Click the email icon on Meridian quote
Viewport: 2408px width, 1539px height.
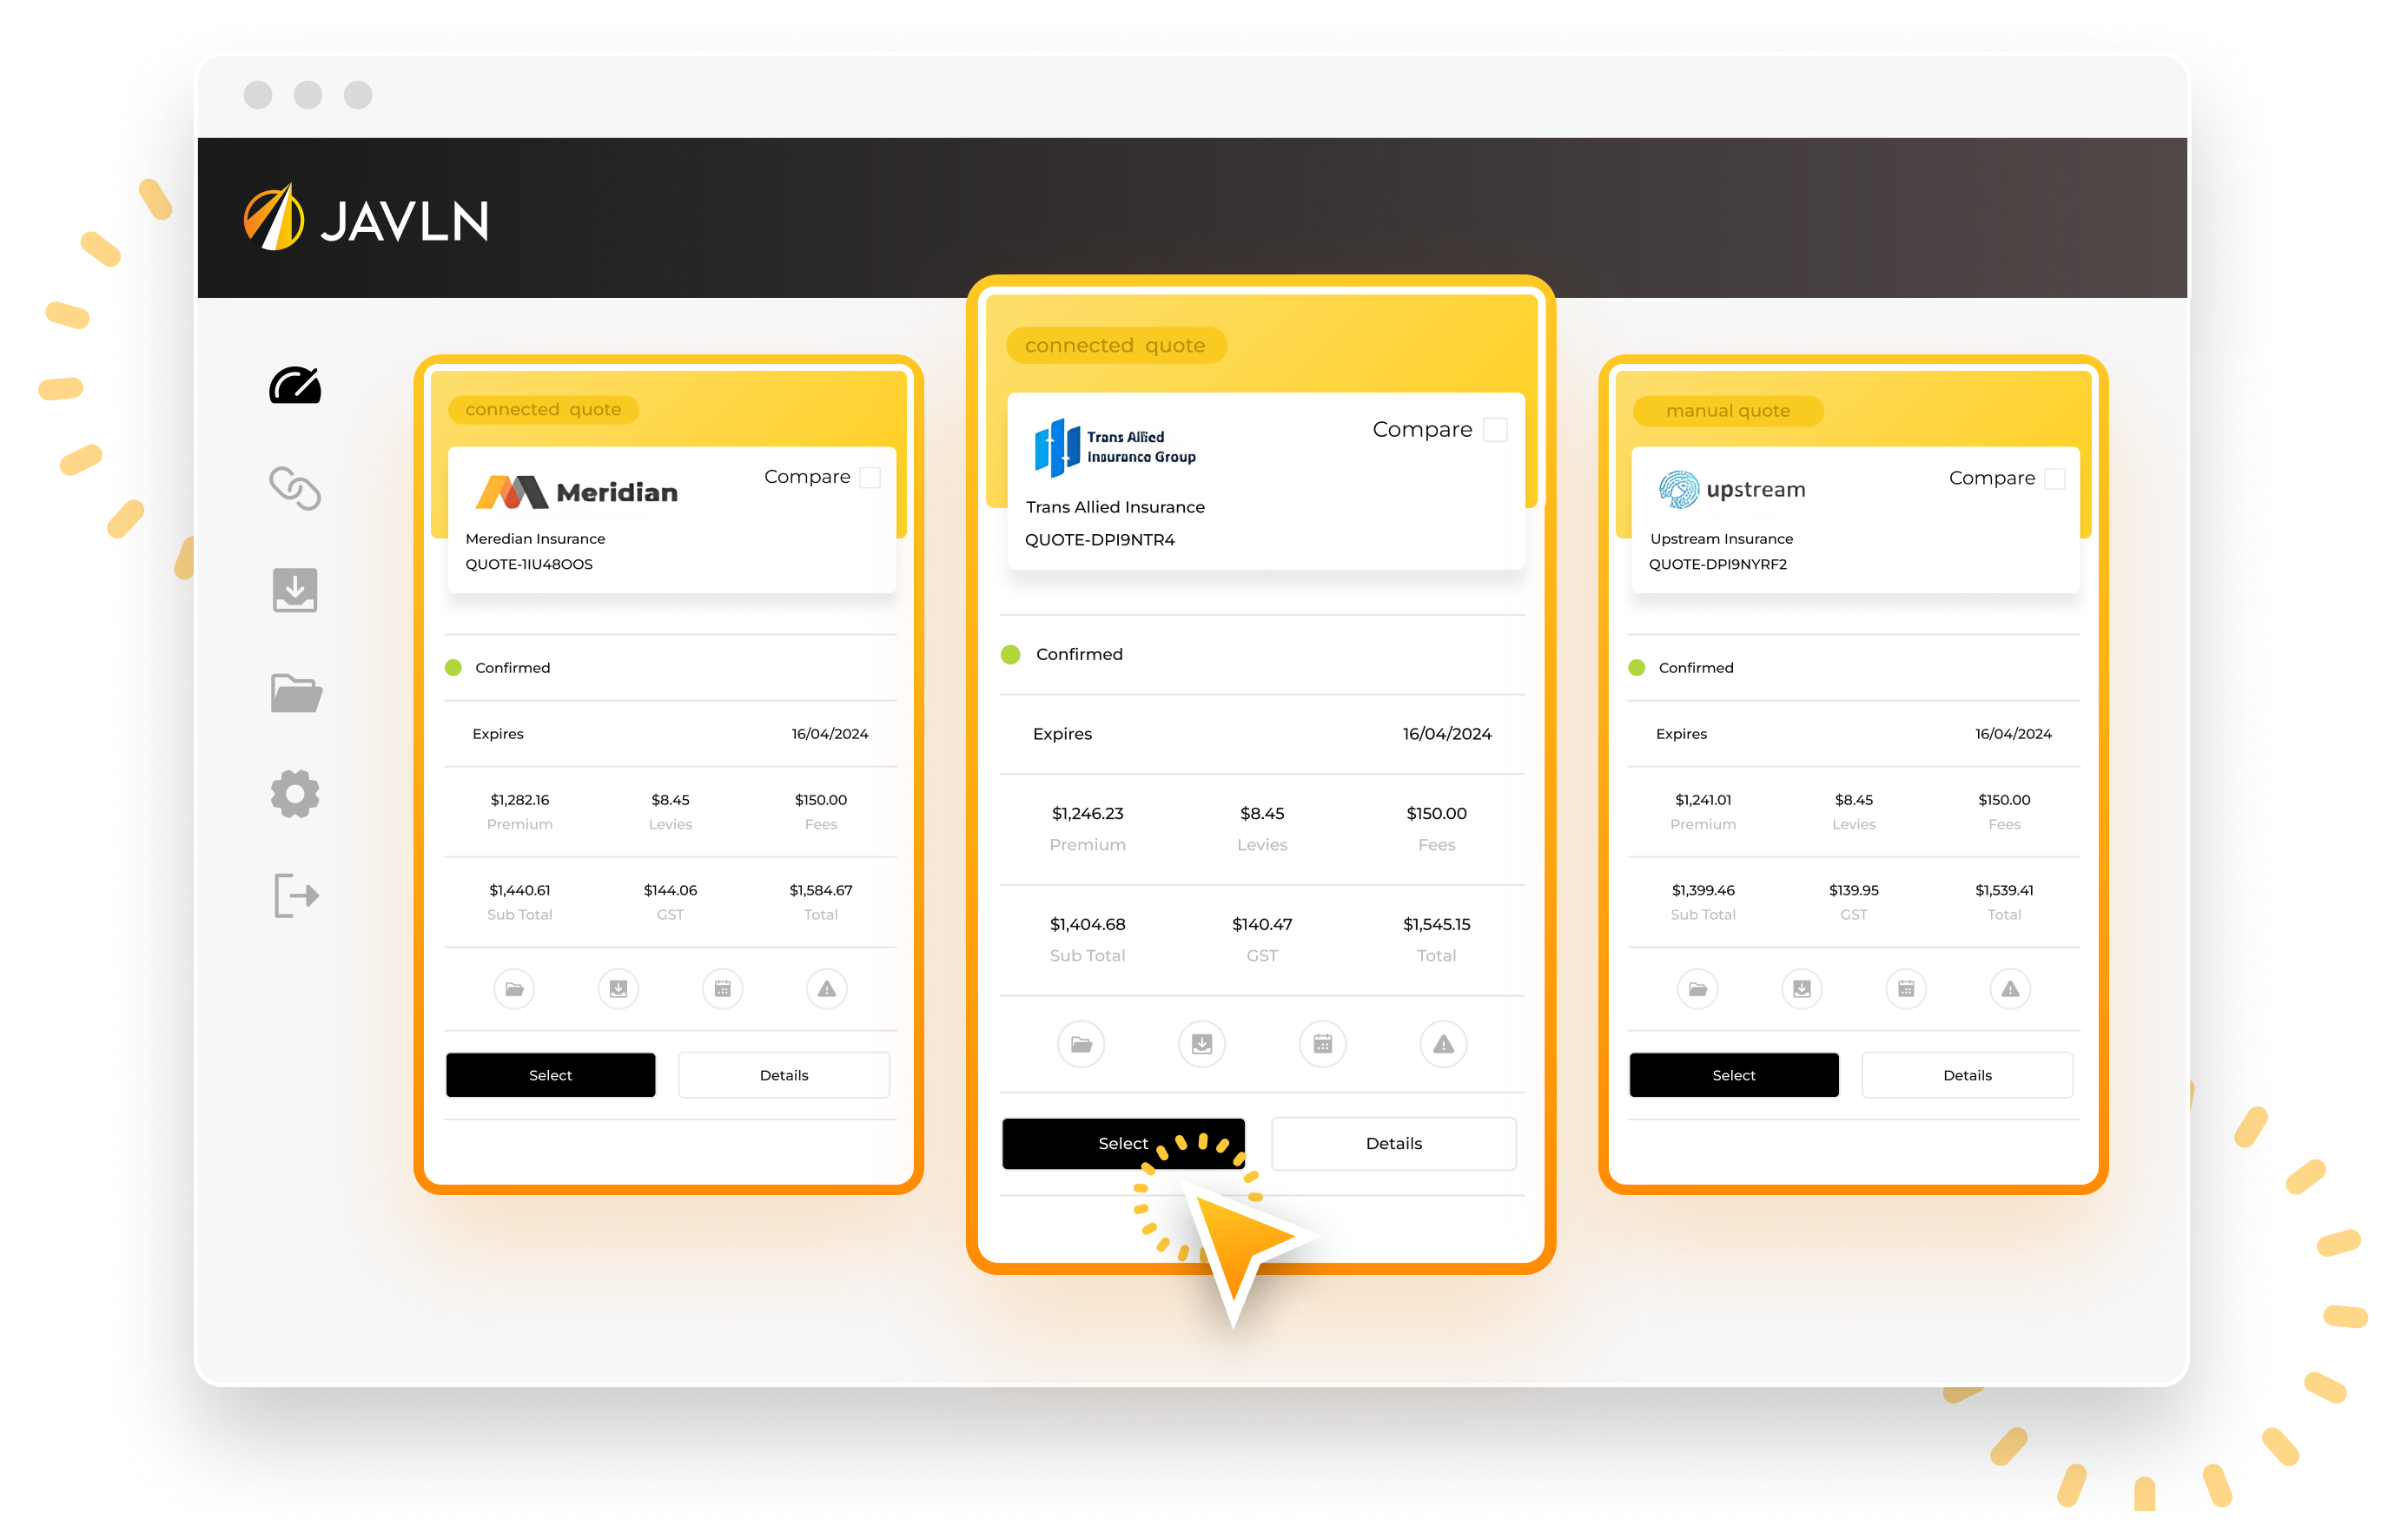point(619,987)
